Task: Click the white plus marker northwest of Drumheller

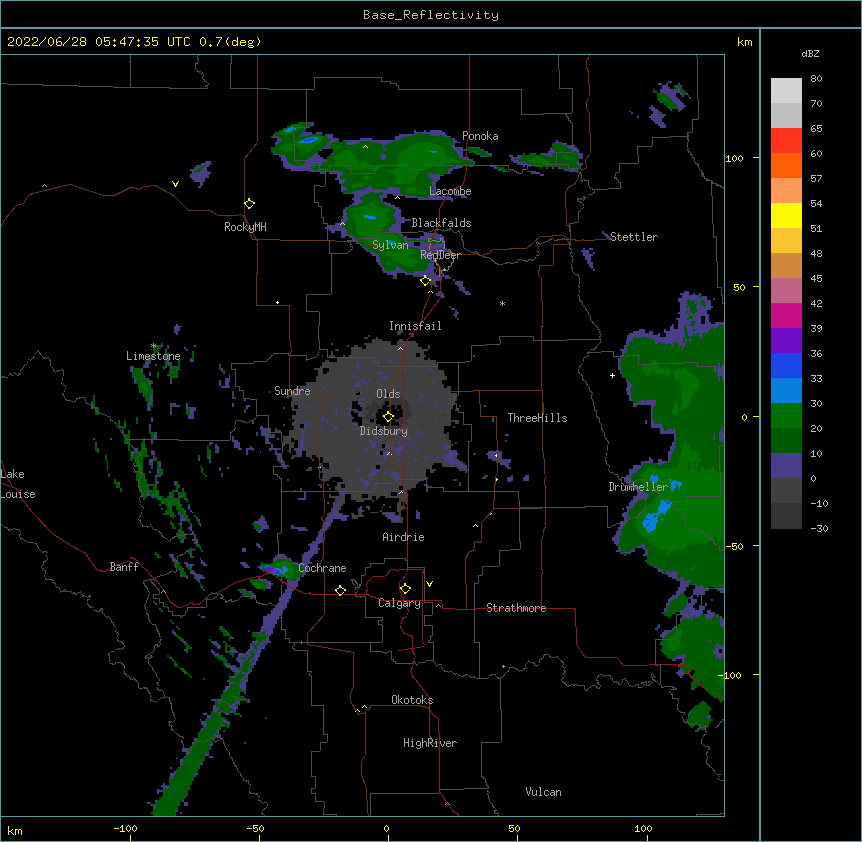Action: tap(612, 375)
